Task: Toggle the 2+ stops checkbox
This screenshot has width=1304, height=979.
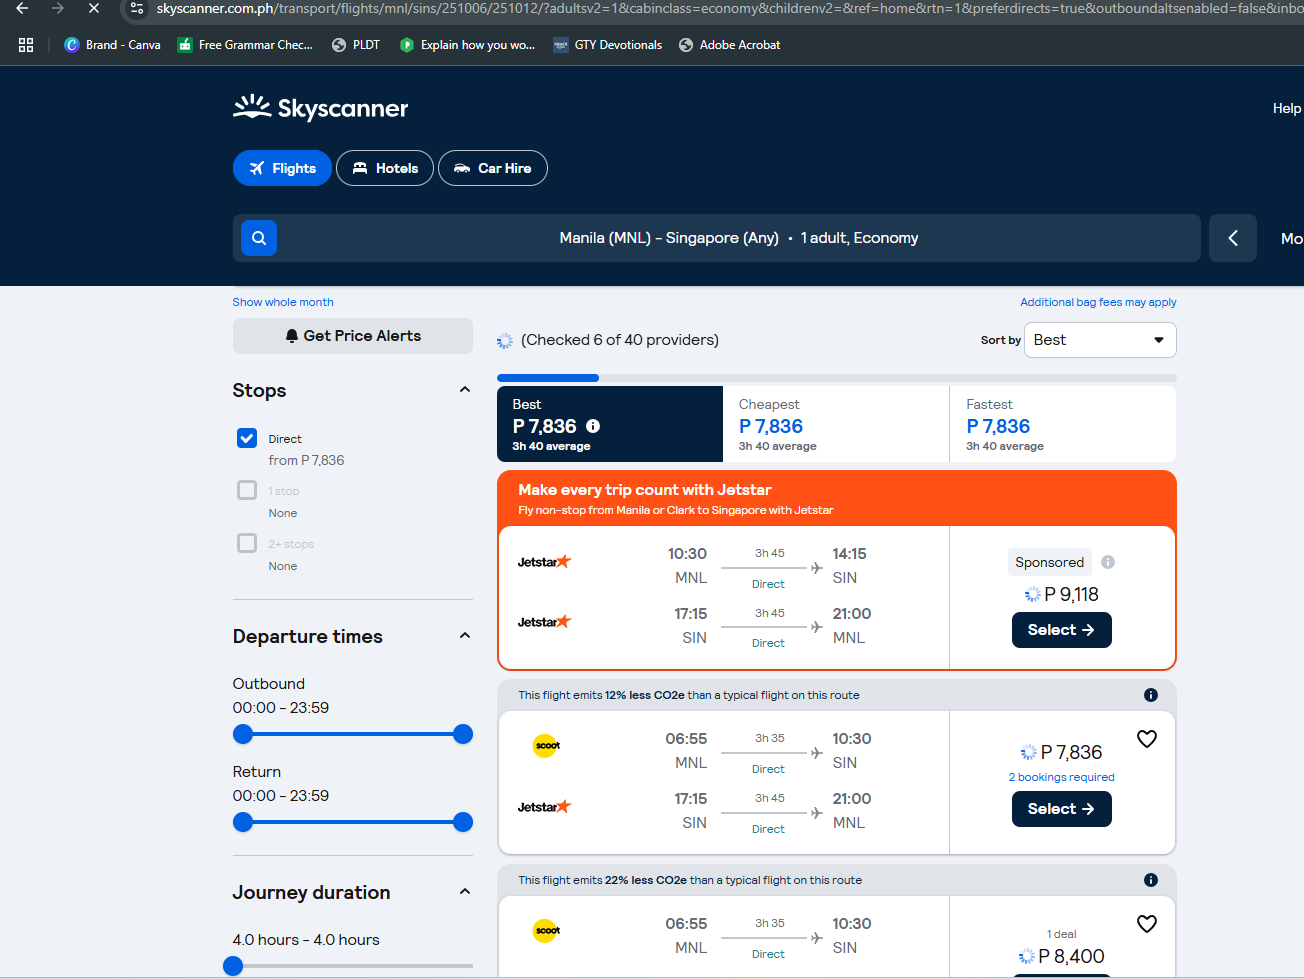Action: tap(247, 543)
